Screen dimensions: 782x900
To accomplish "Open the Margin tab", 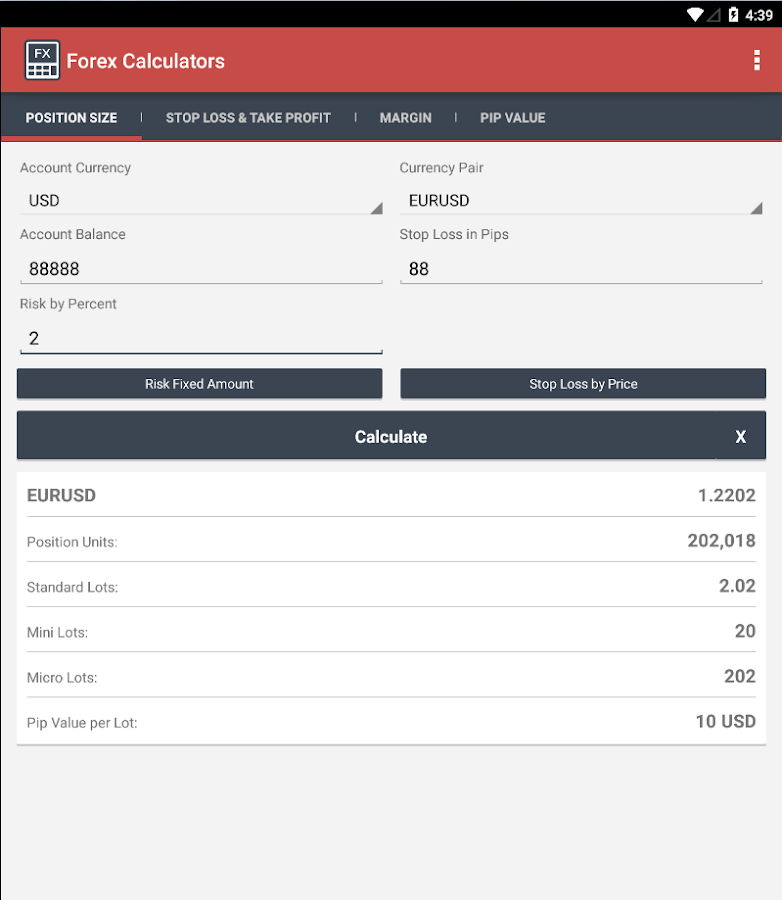I will click(x=405, y=118).
